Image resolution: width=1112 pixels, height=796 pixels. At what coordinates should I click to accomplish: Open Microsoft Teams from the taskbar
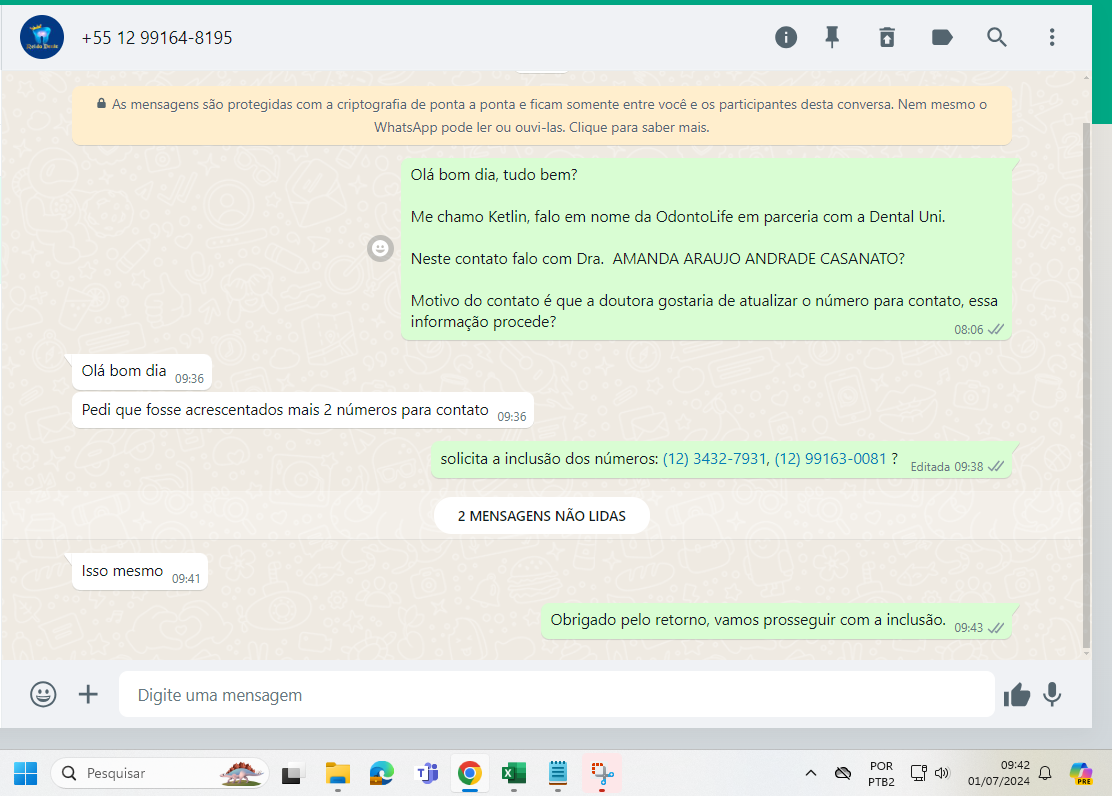426,773
